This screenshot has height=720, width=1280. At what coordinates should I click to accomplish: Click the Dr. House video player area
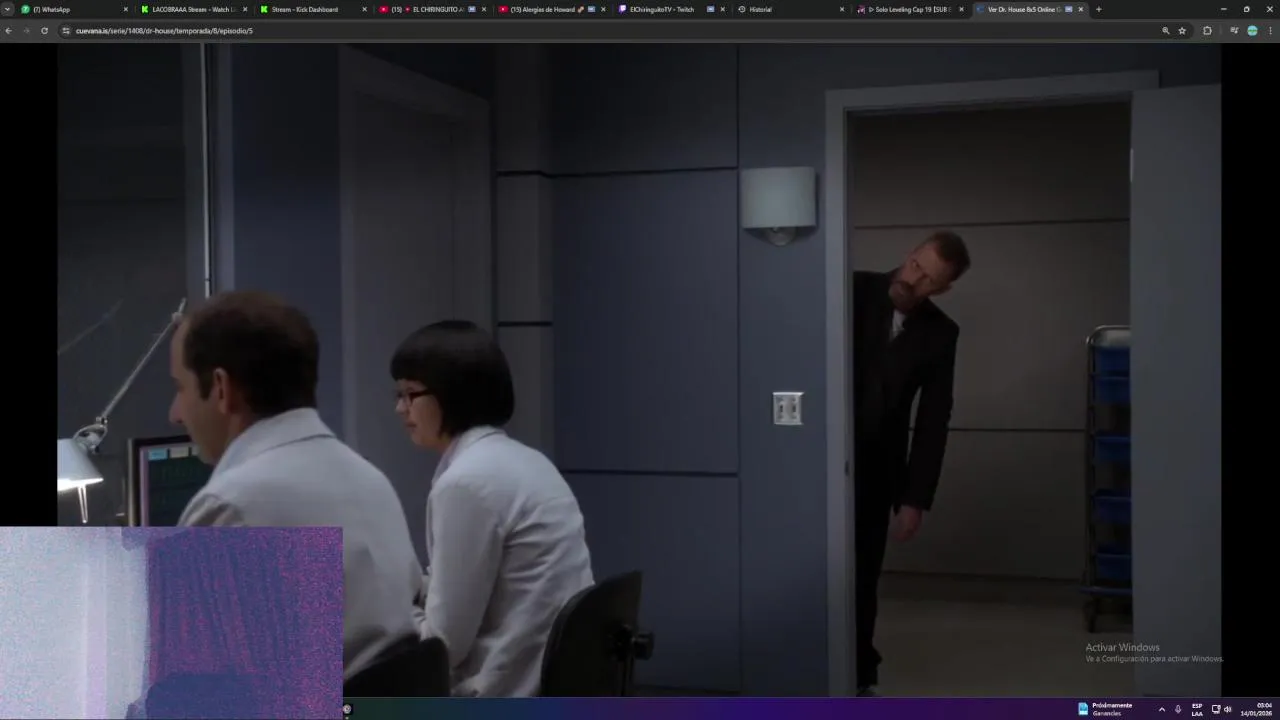639,370
